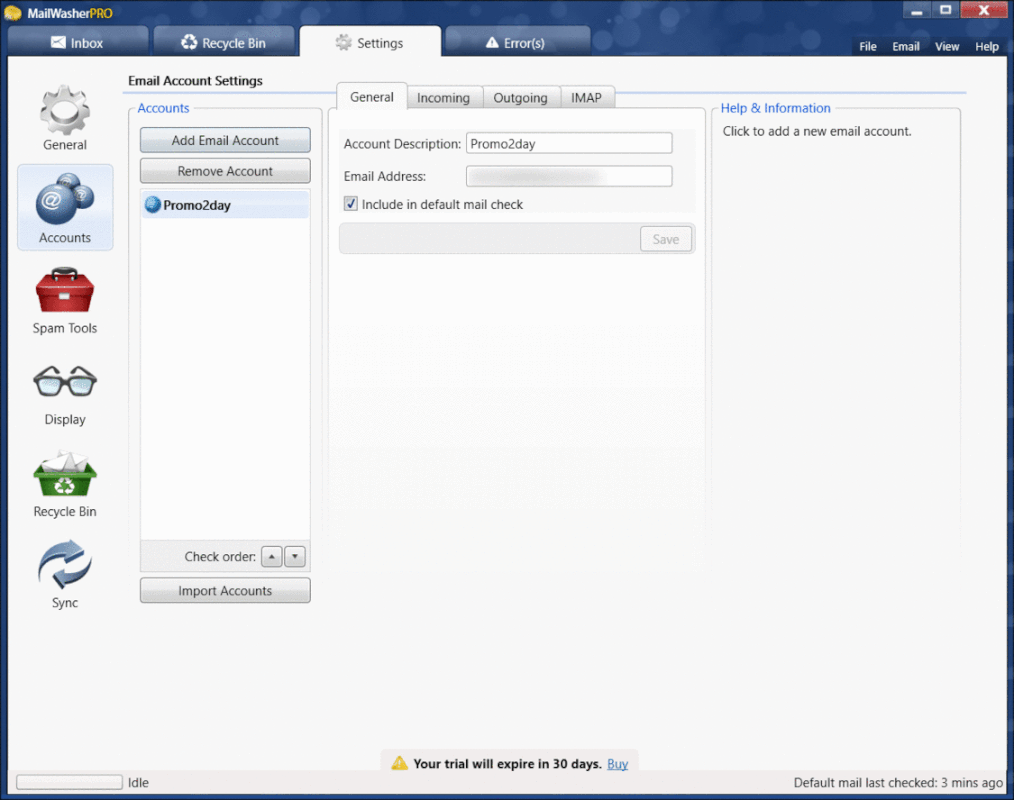Click Import Accounts button

[225, 590]
